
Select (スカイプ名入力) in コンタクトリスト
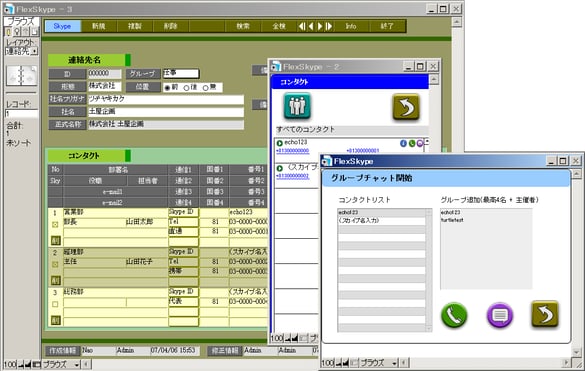(x=381, y=221)
